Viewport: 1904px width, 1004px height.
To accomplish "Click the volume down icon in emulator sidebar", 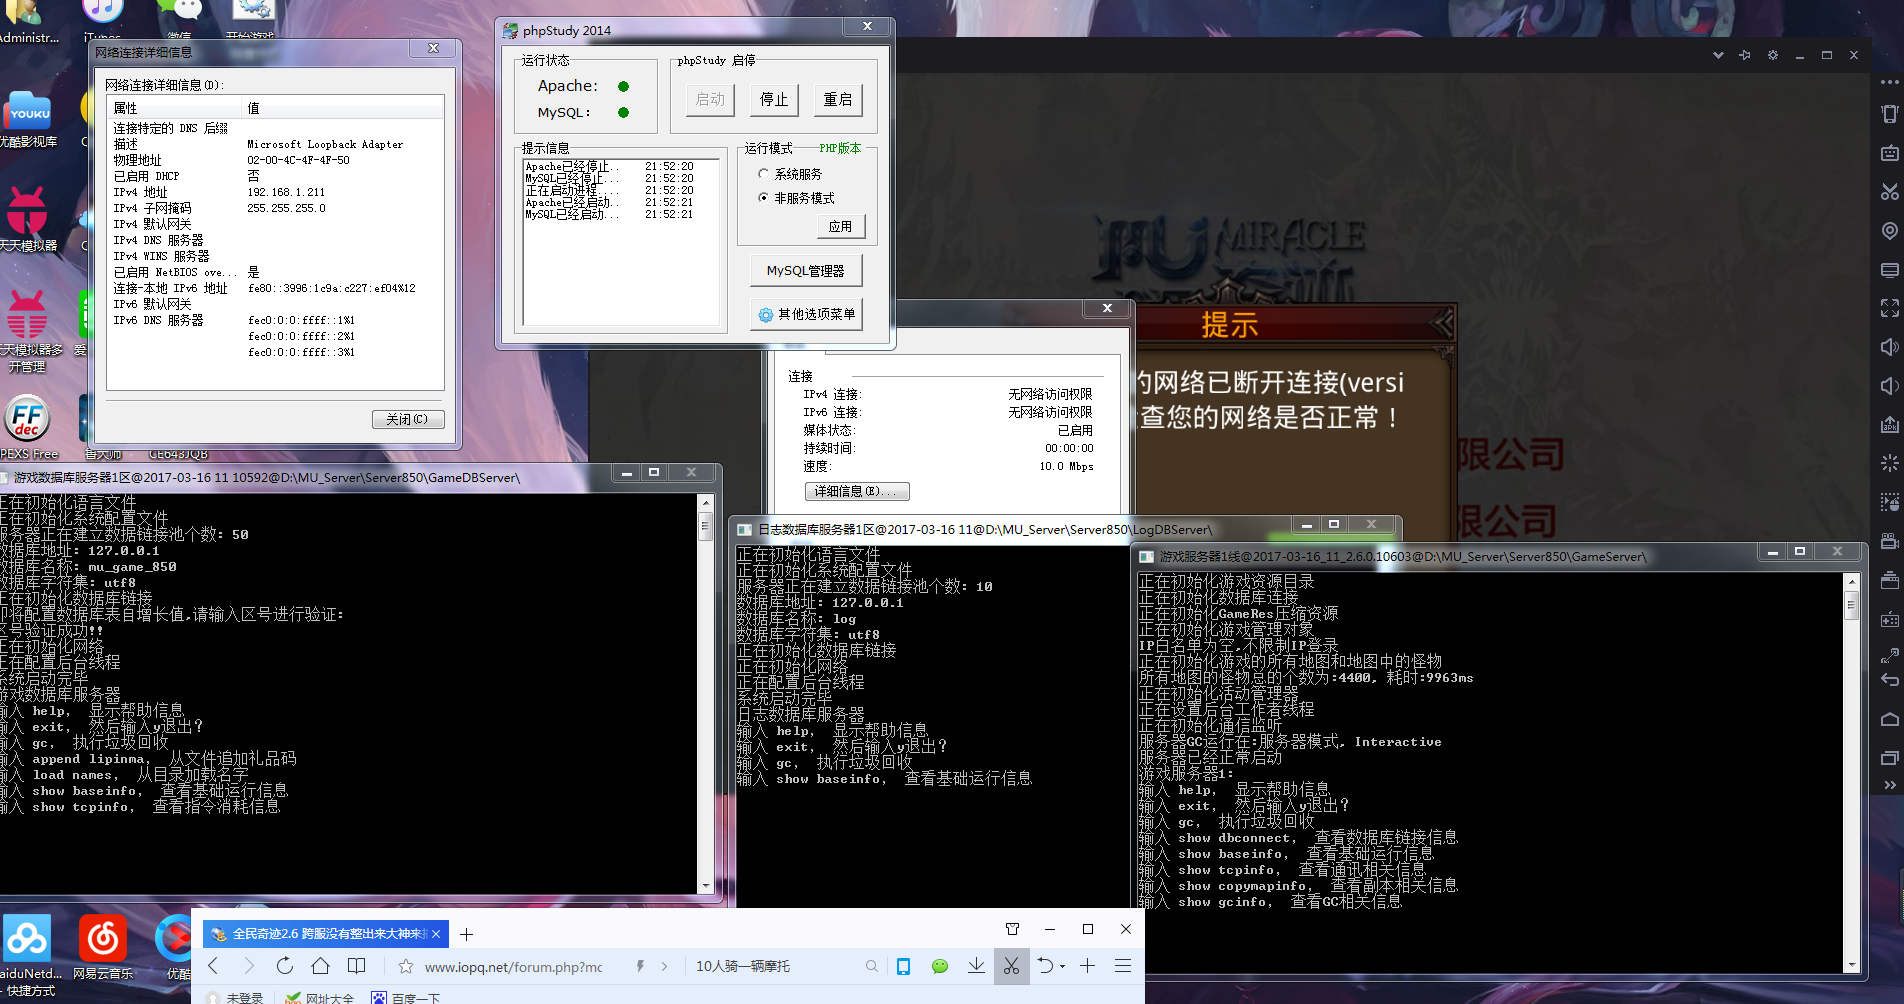I will click(x=1889, y=386).
